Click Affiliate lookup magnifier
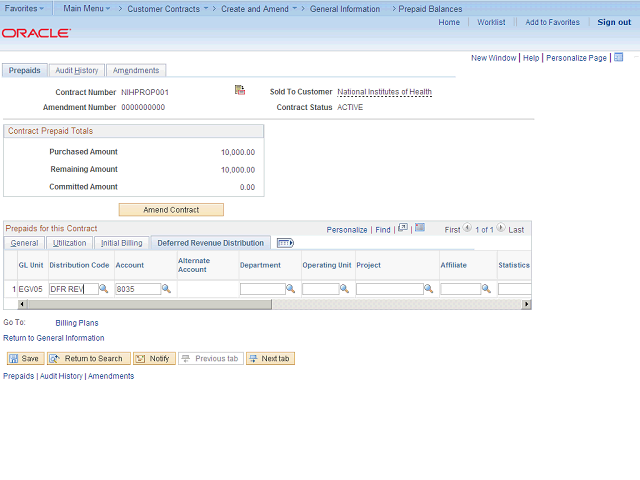 point(486,289)
